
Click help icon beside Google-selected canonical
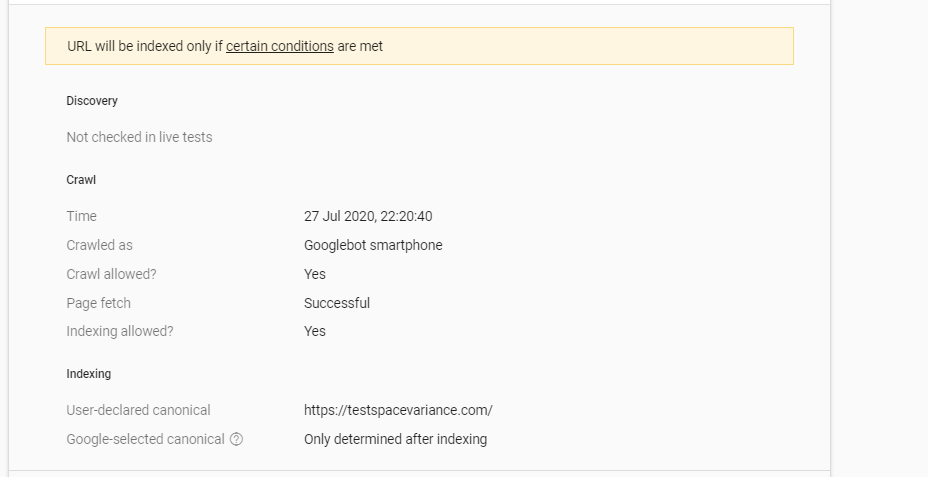tap(236, 439)
